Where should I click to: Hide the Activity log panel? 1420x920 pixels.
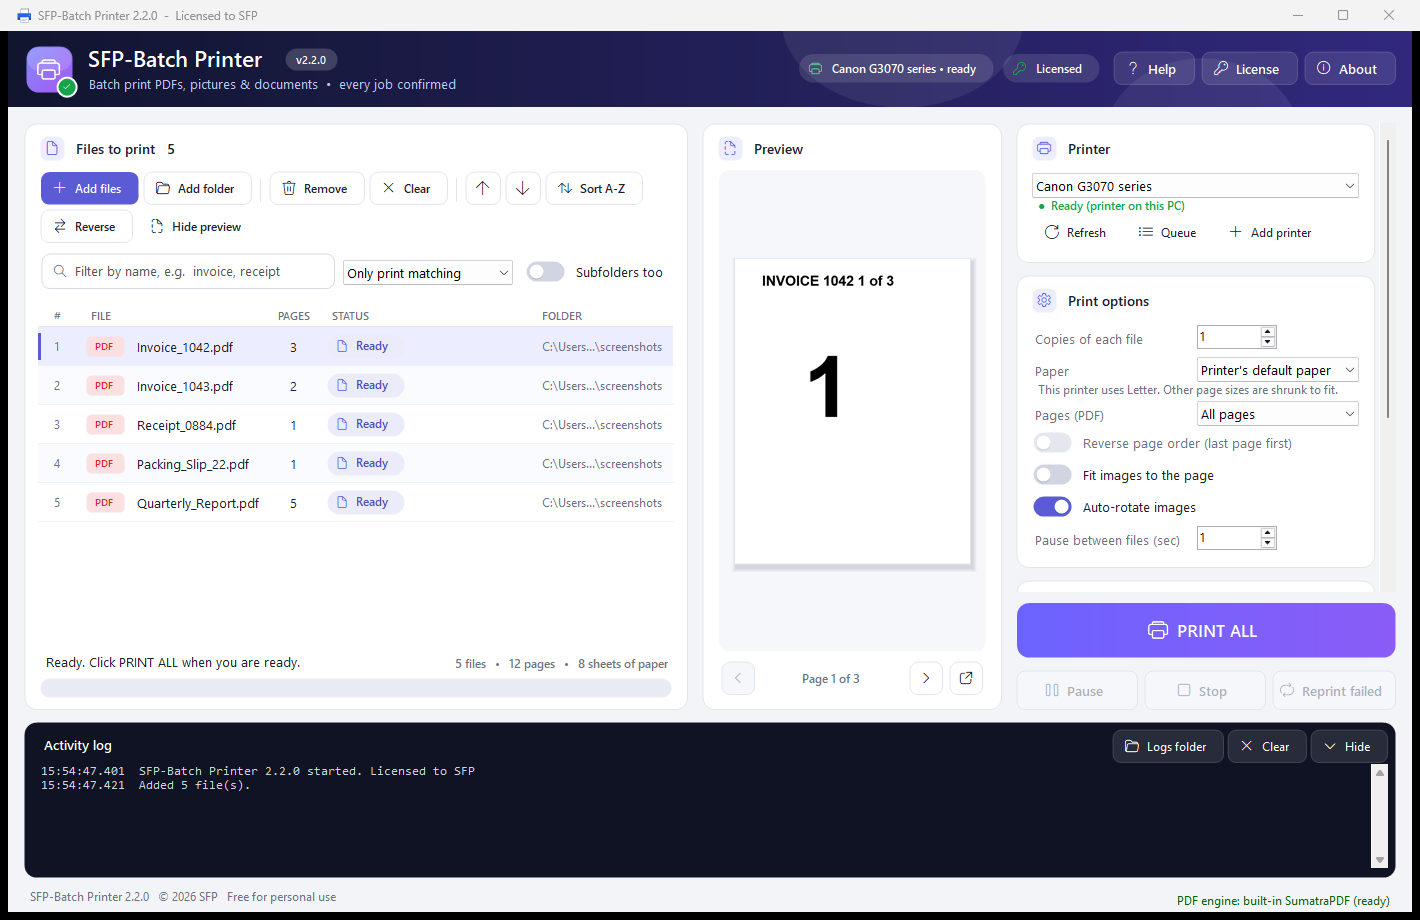[x=1348, y=746]
